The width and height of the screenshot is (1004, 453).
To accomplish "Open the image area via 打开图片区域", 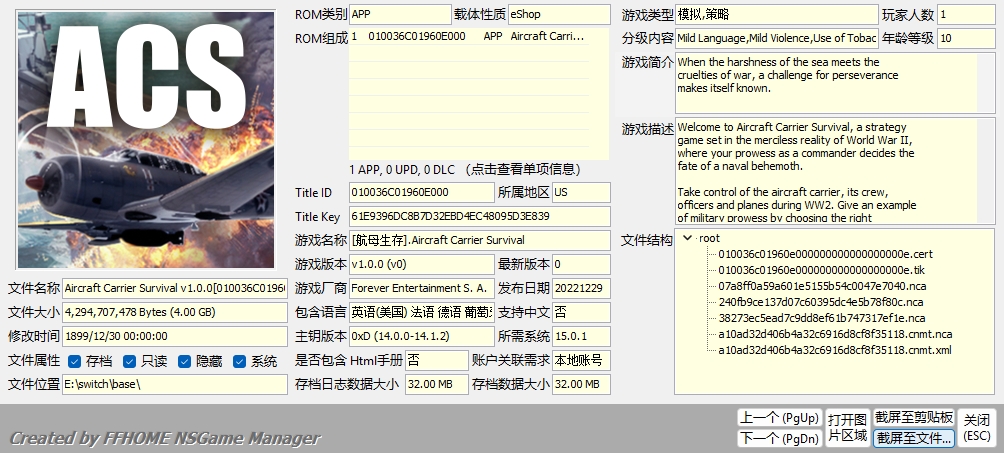I will pos(847,428).
